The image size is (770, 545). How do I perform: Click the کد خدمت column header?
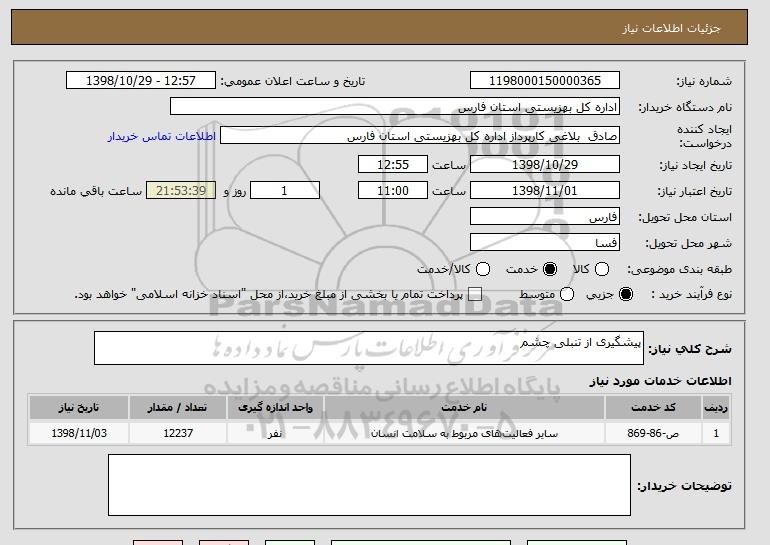[653, 408]
